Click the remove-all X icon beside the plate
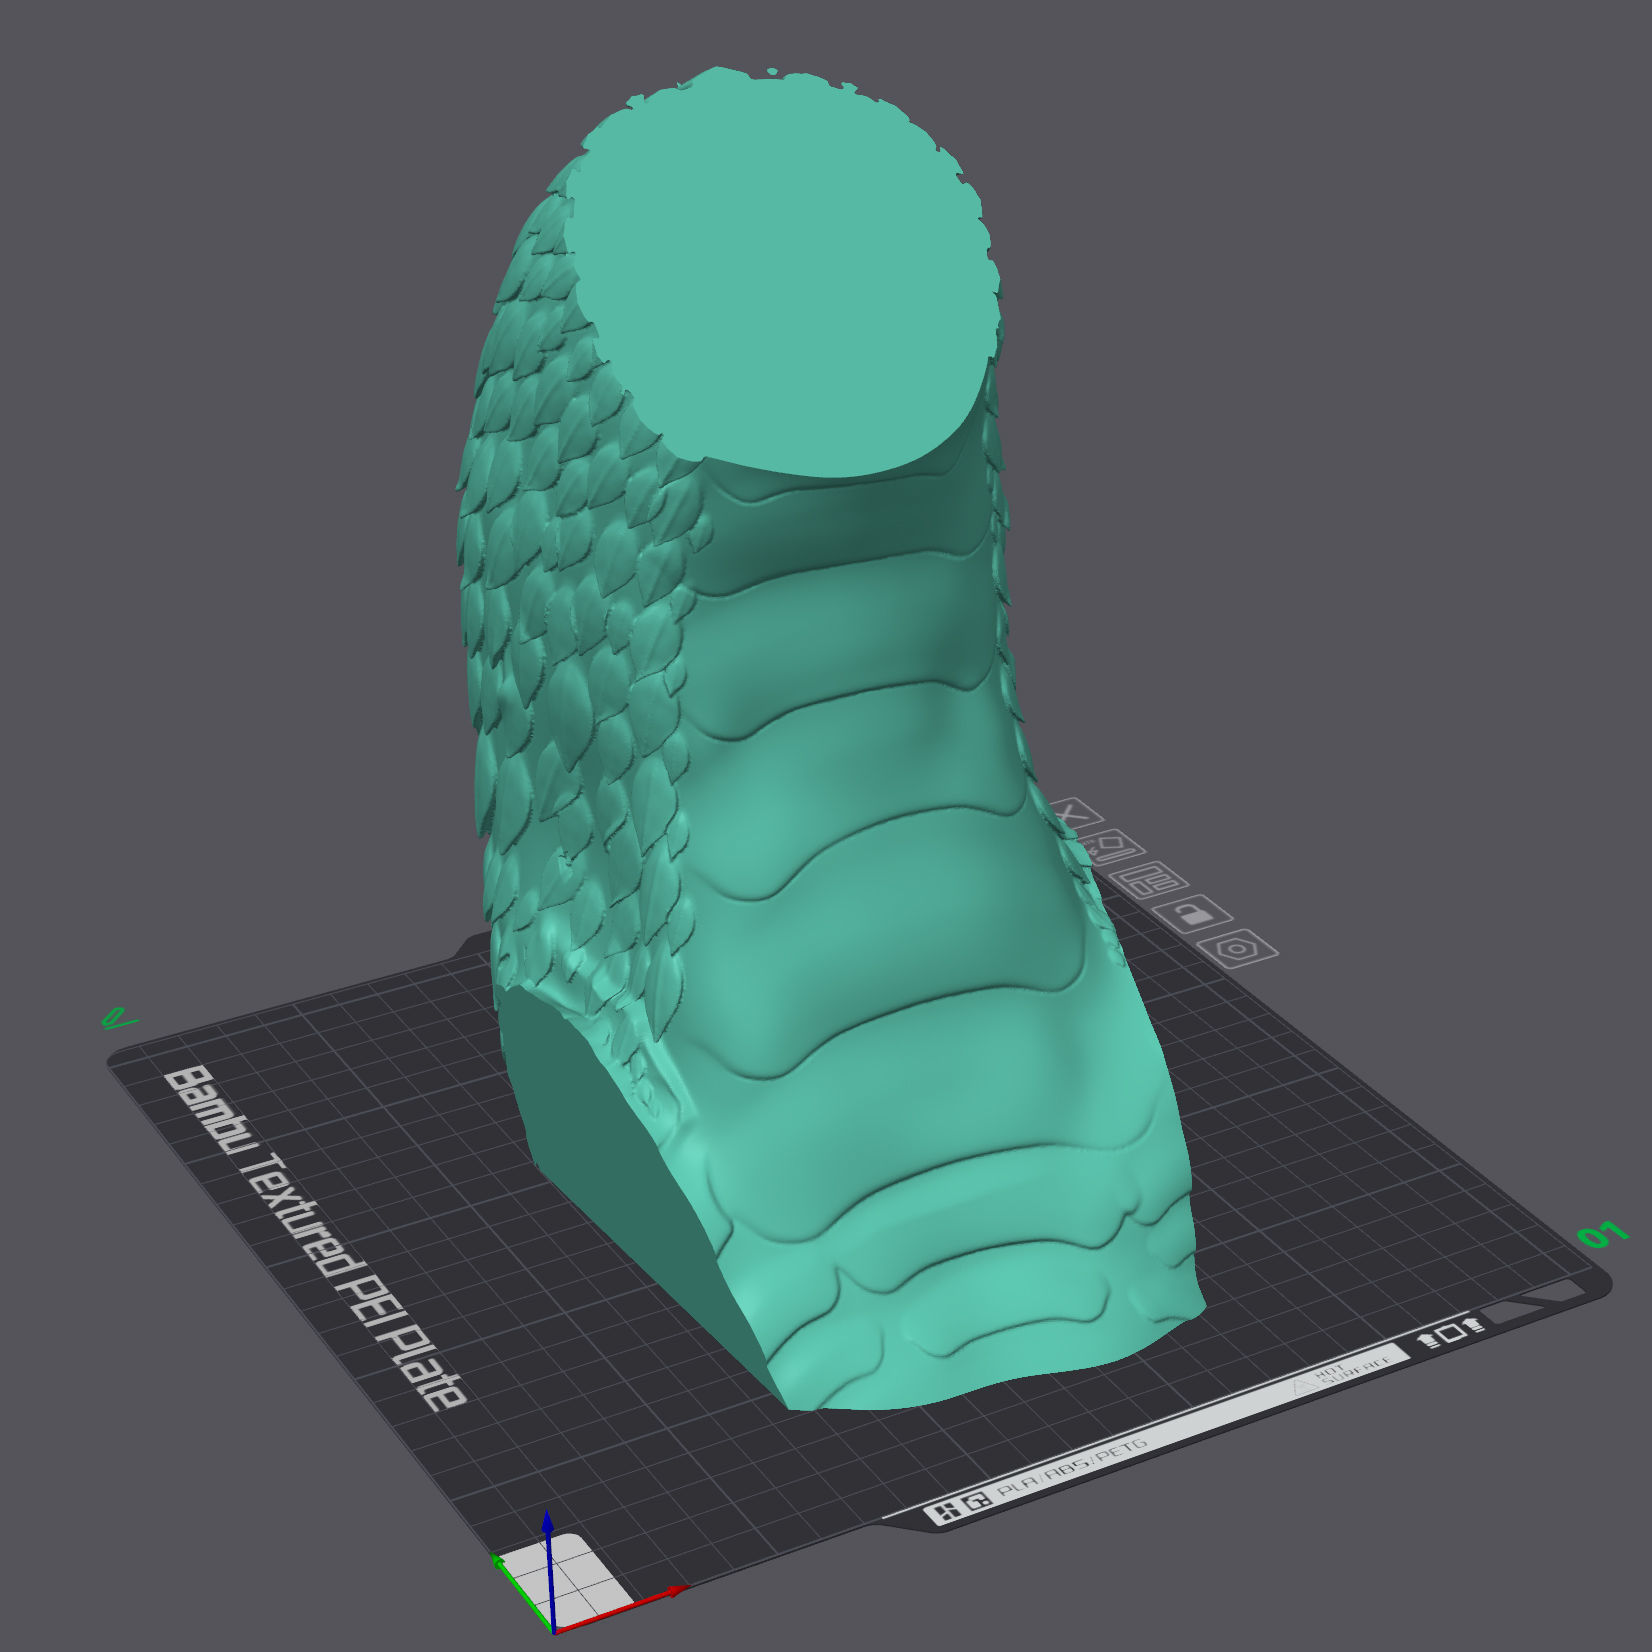The width and height of the screenshot is (1652, 1652). (1075, 814)
